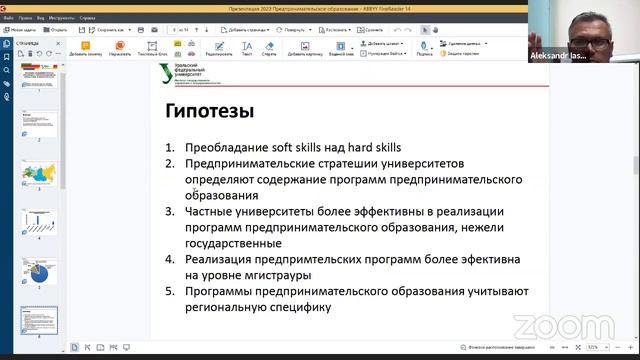
Task: Click the Edit (Редактировать) tool
Action: tap(219, 48)
